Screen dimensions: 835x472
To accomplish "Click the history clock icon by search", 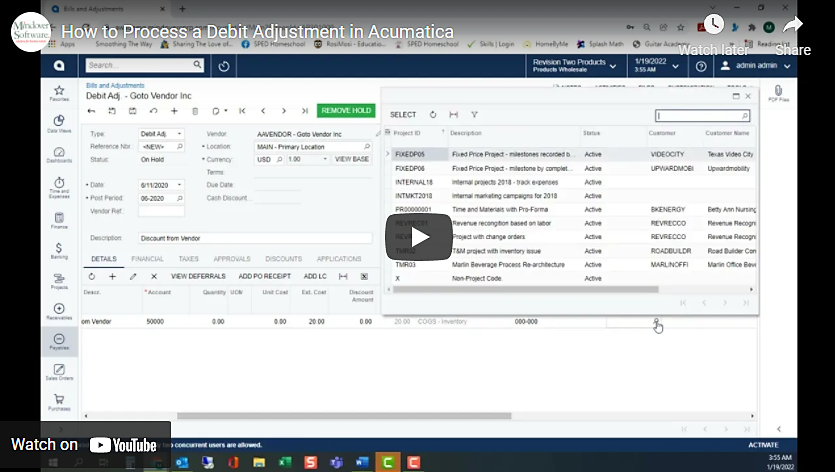I will click(x=224, y=66).
